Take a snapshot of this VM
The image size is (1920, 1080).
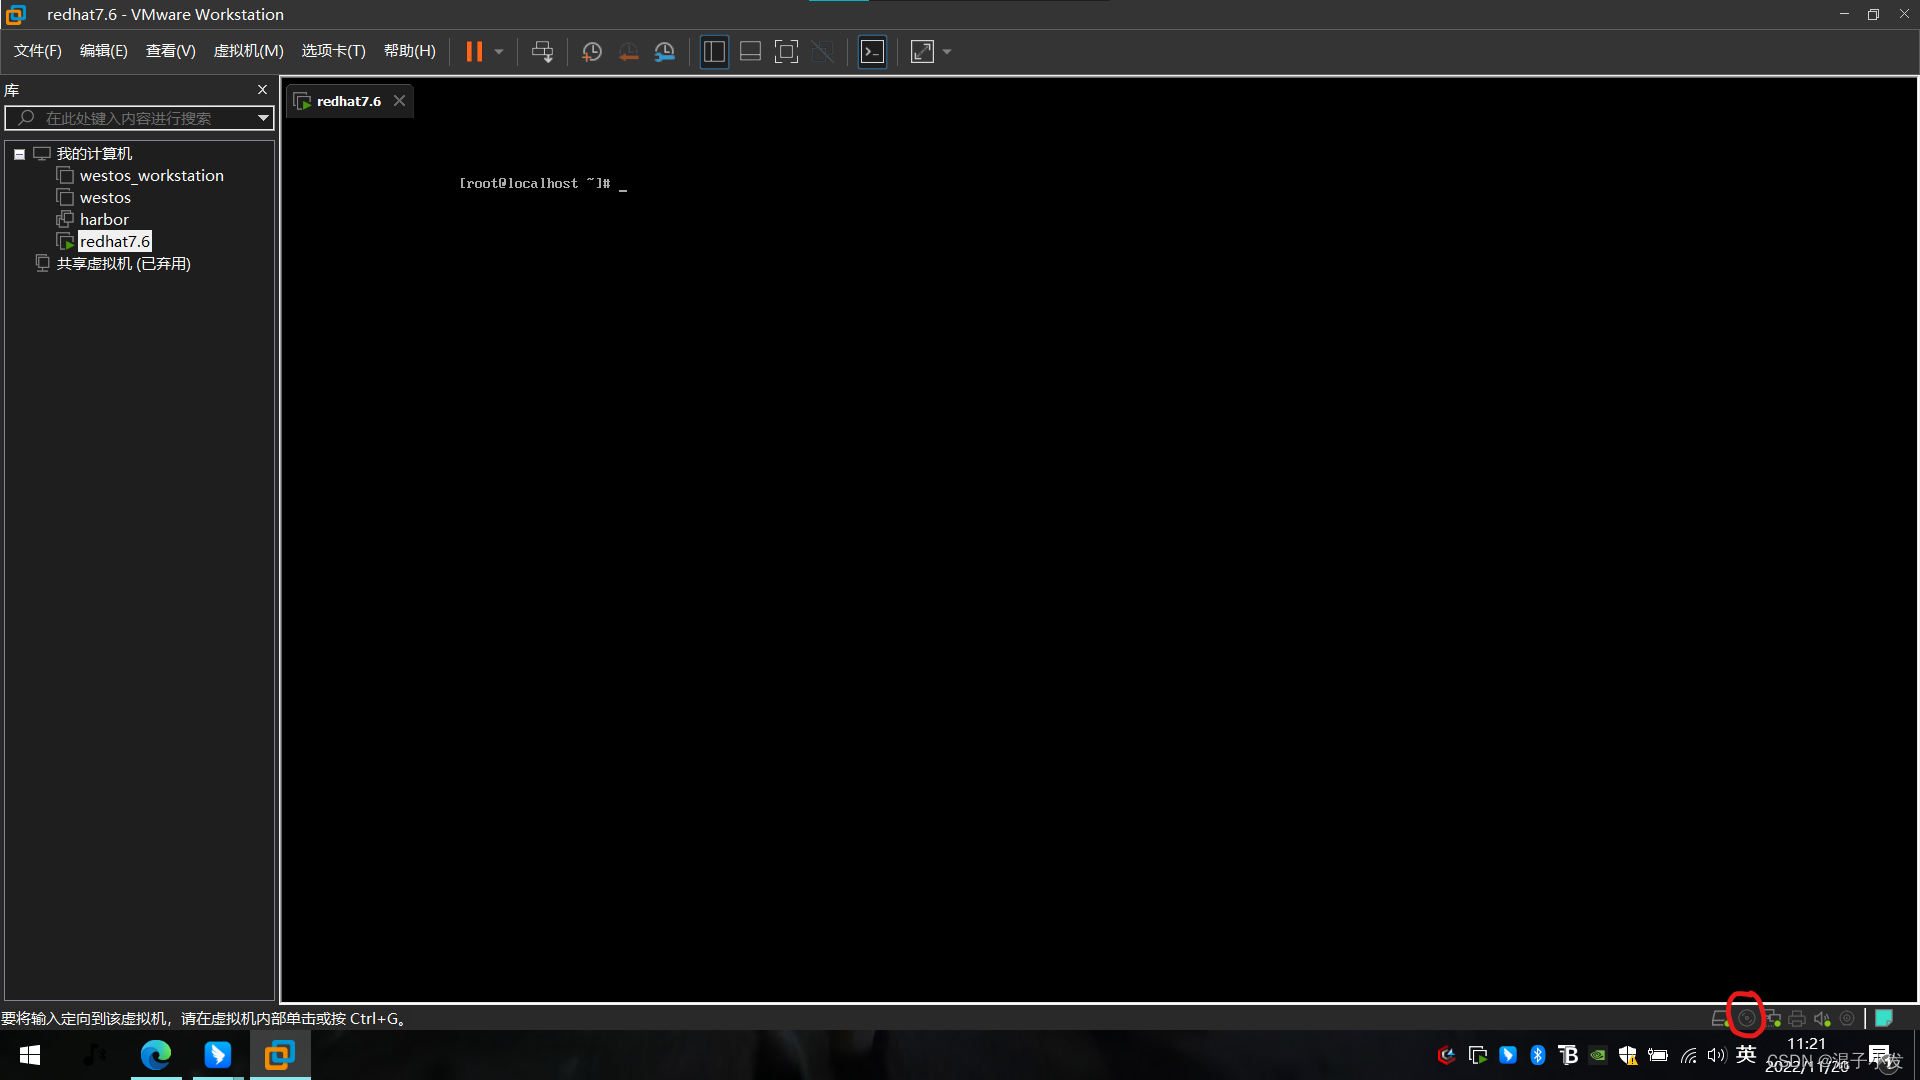(592, 52)
